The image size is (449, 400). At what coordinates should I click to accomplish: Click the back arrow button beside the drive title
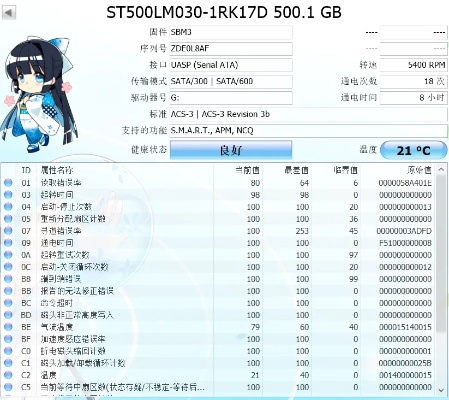(8, 13)
